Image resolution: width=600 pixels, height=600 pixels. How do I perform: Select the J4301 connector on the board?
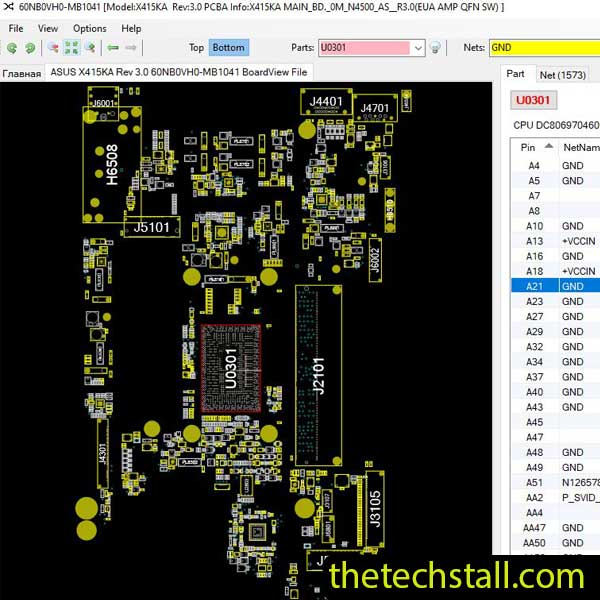[103, 454]
